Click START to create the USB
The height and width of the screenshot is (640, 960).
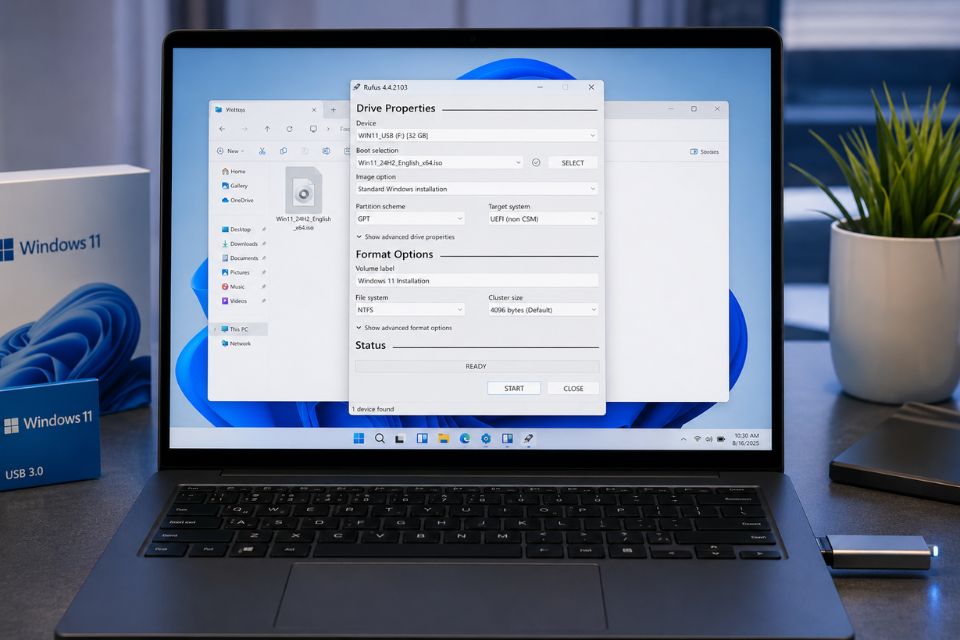(x=514, y=388)
